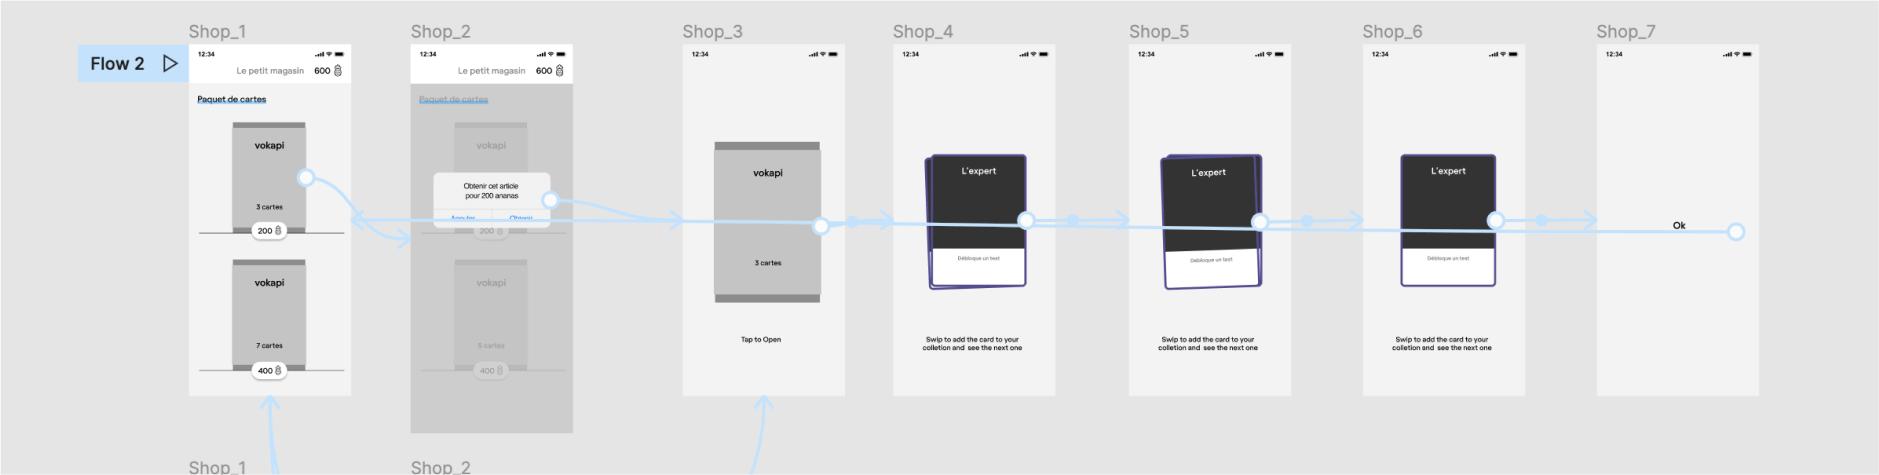Select the Shop_7 frame title
This screenshot has height=475, width=1879.
1625,32
